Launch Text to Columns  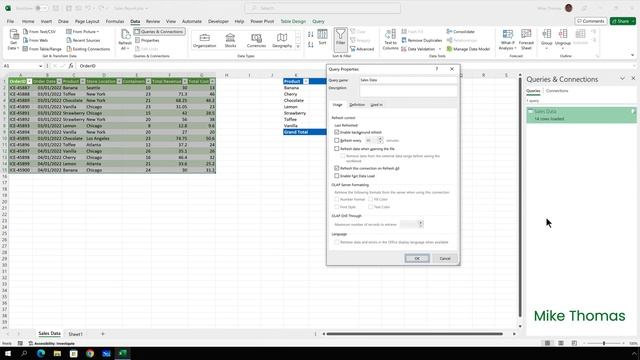pyautogui.click(x=390, y=40)
